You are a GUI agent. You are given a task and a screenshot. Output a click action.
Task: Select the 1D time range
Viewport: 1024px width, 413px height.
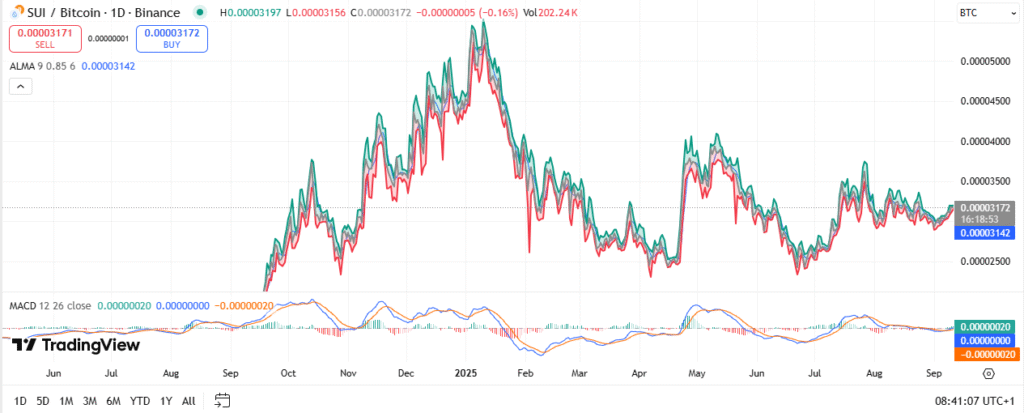point(18,400)
